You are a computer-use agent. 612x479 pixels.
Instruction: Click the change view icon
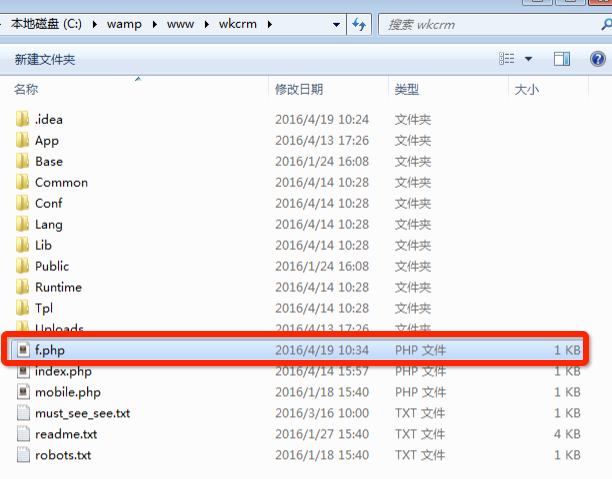coord(508,59)
